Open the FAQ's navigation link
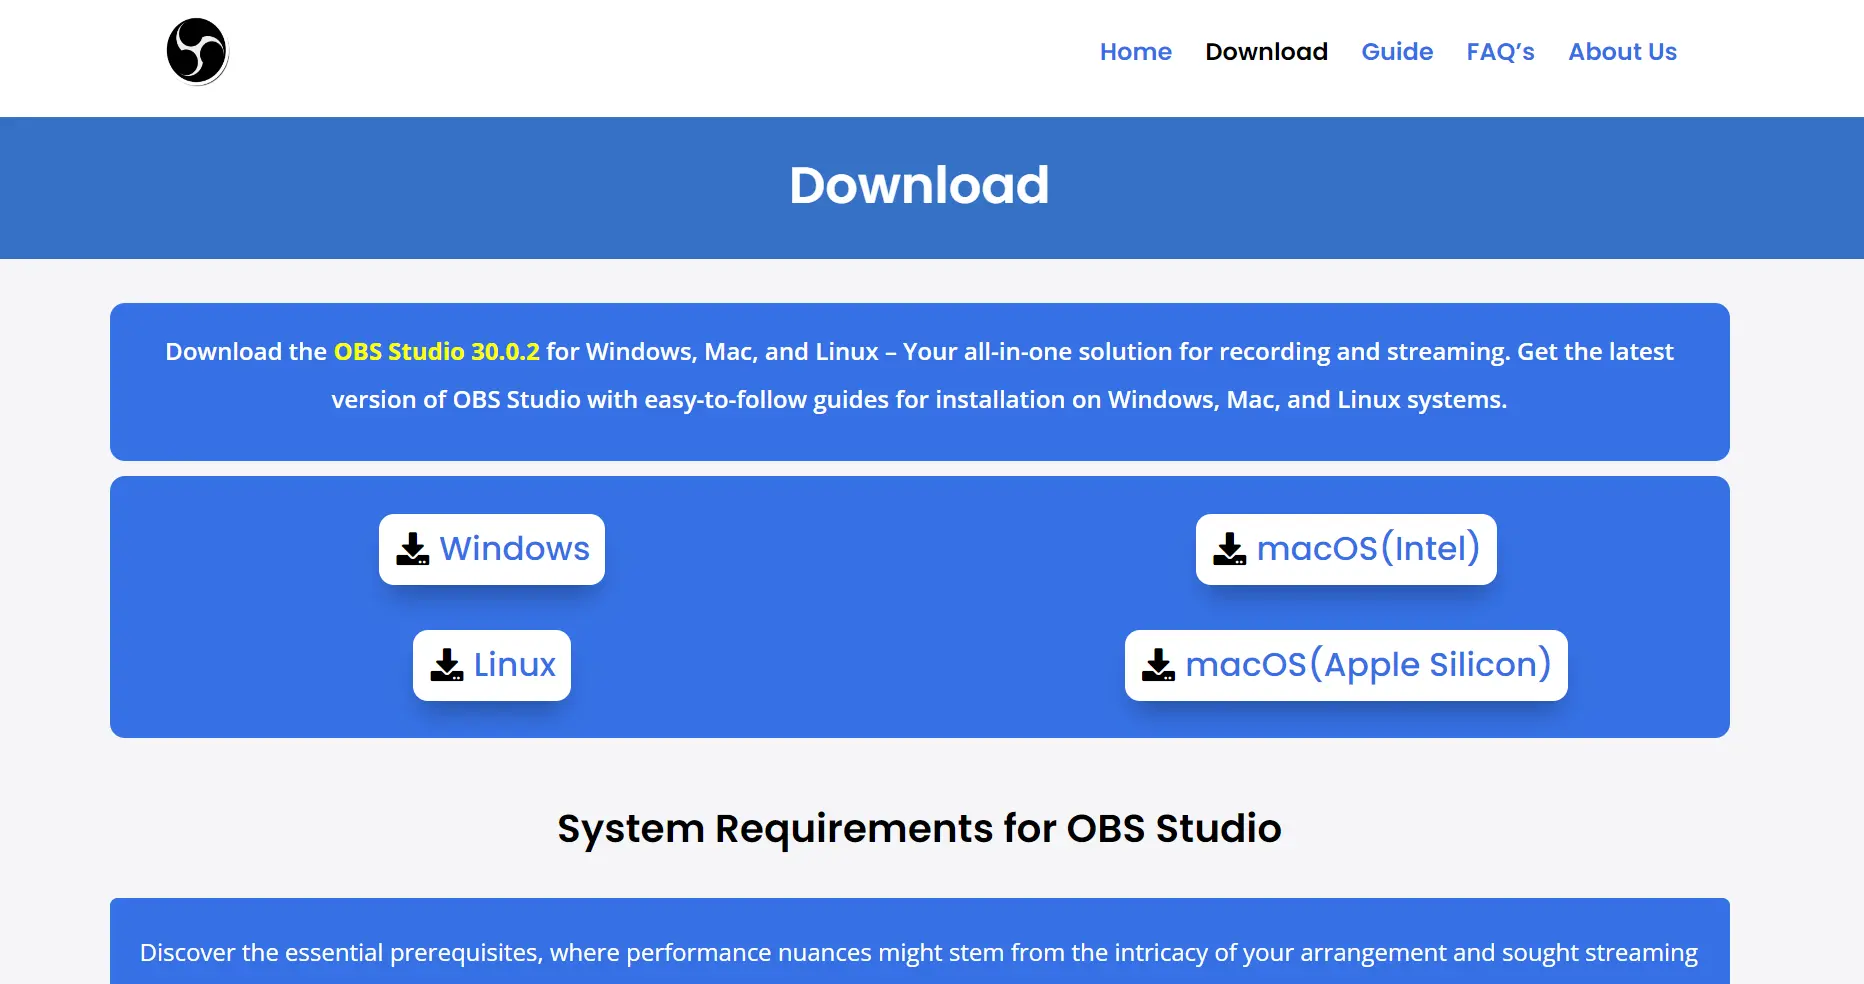This screenshot has width=1864, height=984. click(x=1500, y=52)
